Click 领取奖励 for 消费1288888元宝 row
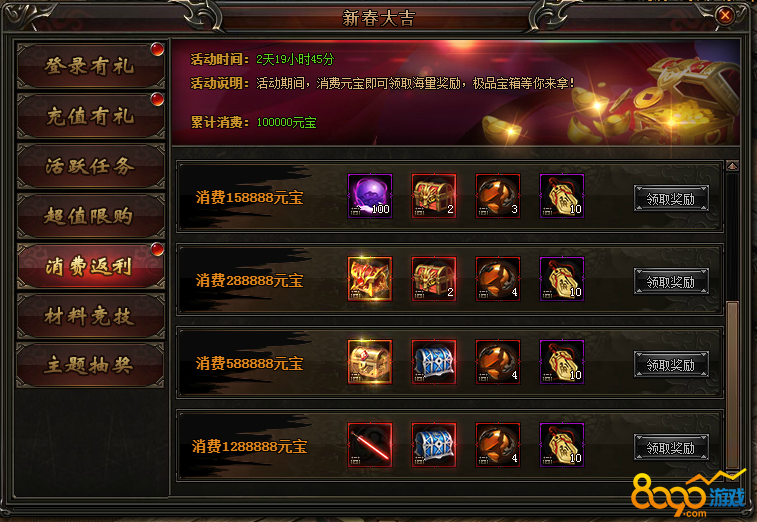Screen dimensions: 757x522 point(671,448)
